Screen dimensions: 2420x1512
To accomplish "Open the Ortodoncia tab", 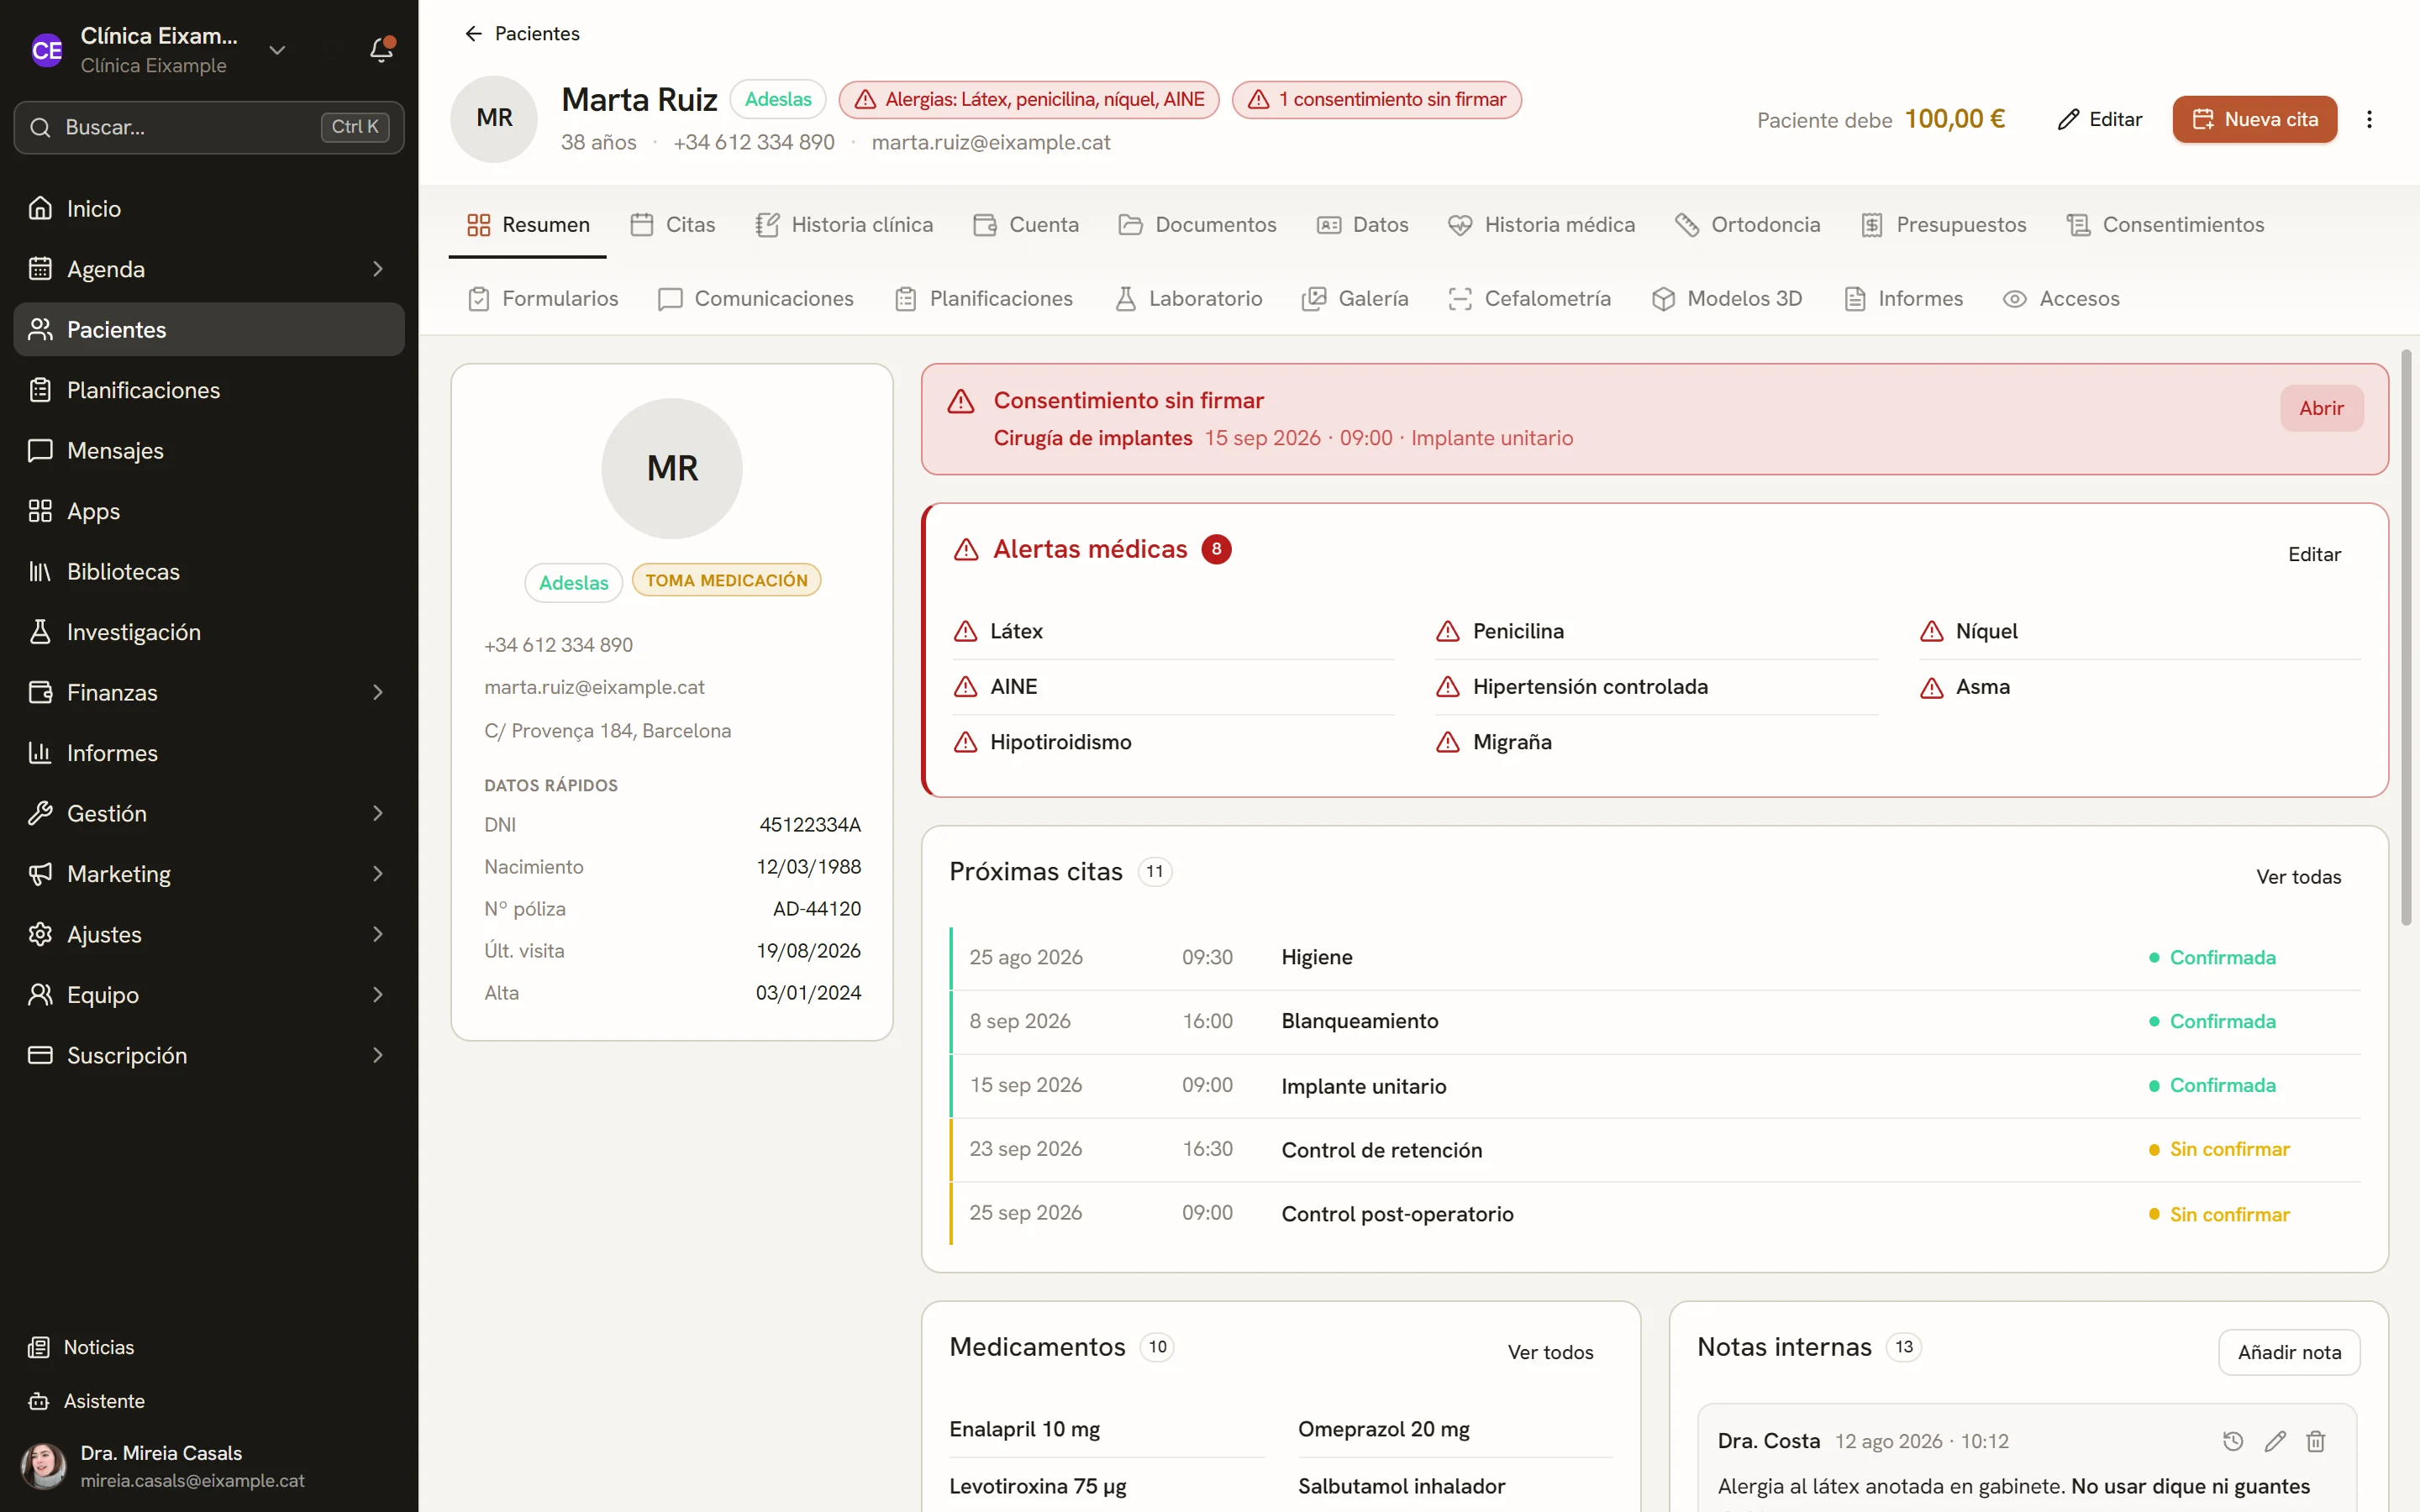I will pos(1748,225).
